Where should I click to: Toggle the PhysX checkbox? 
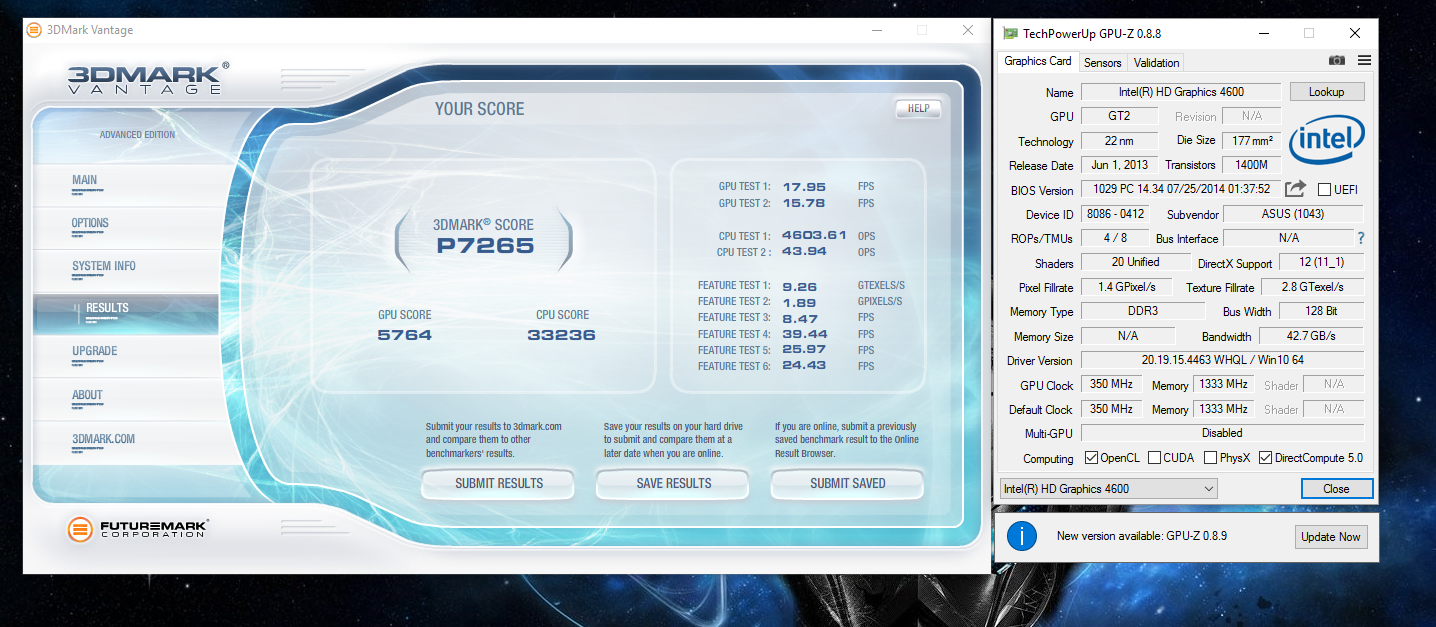coord(1211,458)
